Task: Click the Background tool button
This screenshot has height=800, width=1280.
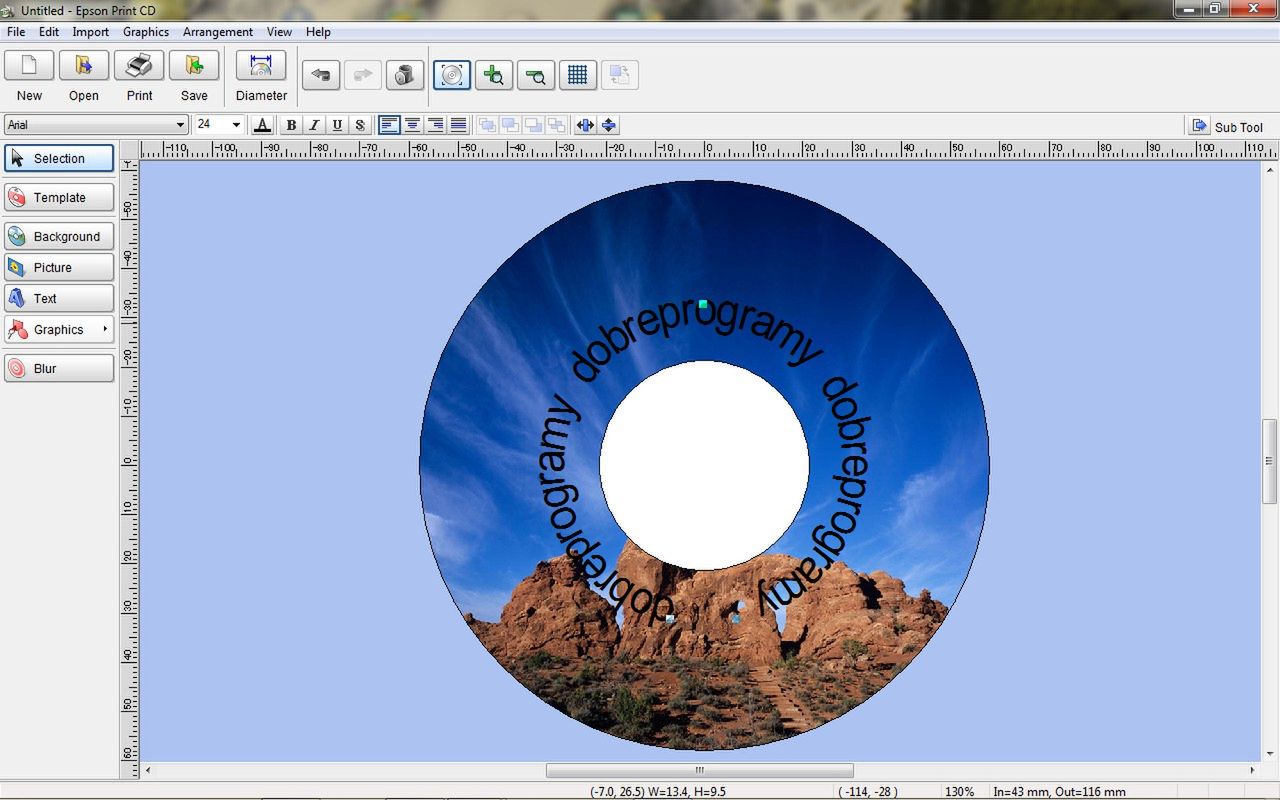Action: [x=59, y=236]
